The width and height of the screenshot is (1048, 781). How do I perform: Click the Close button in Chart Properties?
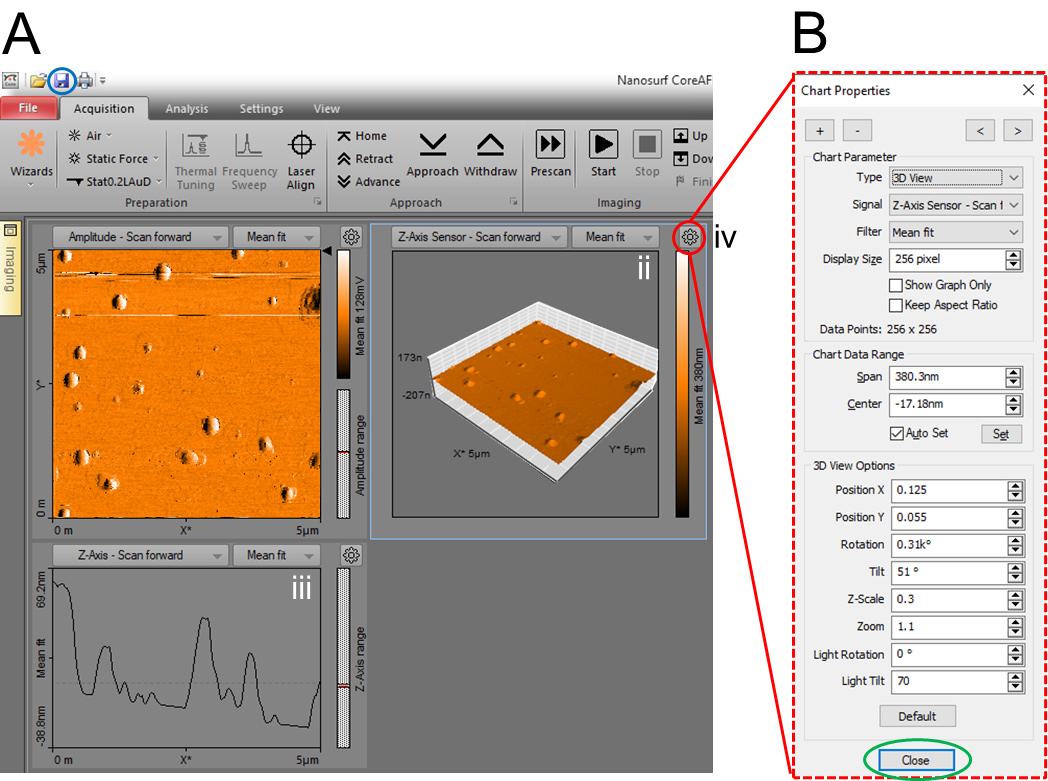916,761
